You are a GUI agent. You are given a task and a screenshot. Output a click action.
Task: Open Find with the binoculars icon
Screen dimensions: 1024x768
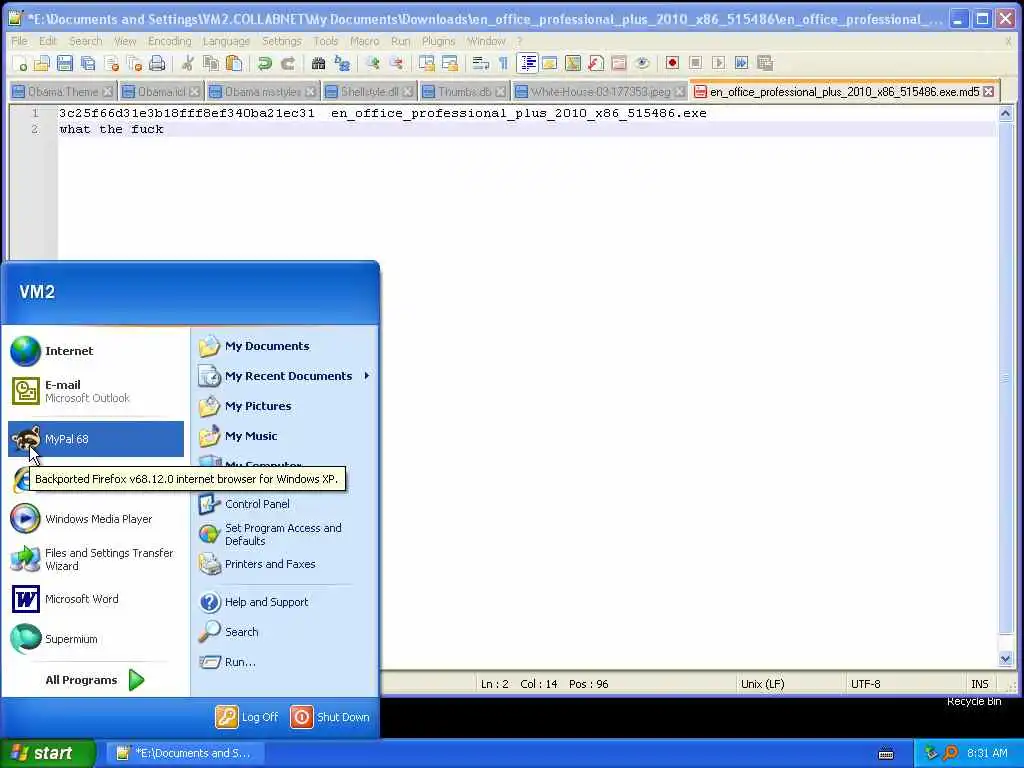pos(318,63)
